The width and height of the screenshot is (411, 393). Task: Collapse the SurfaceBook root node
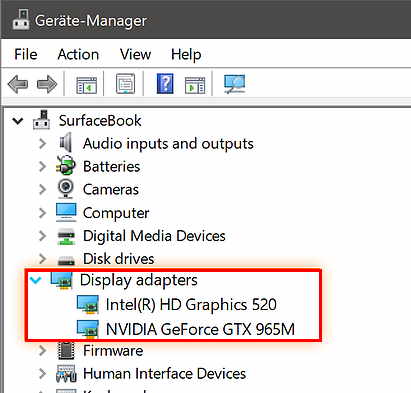tap(18, 121)
